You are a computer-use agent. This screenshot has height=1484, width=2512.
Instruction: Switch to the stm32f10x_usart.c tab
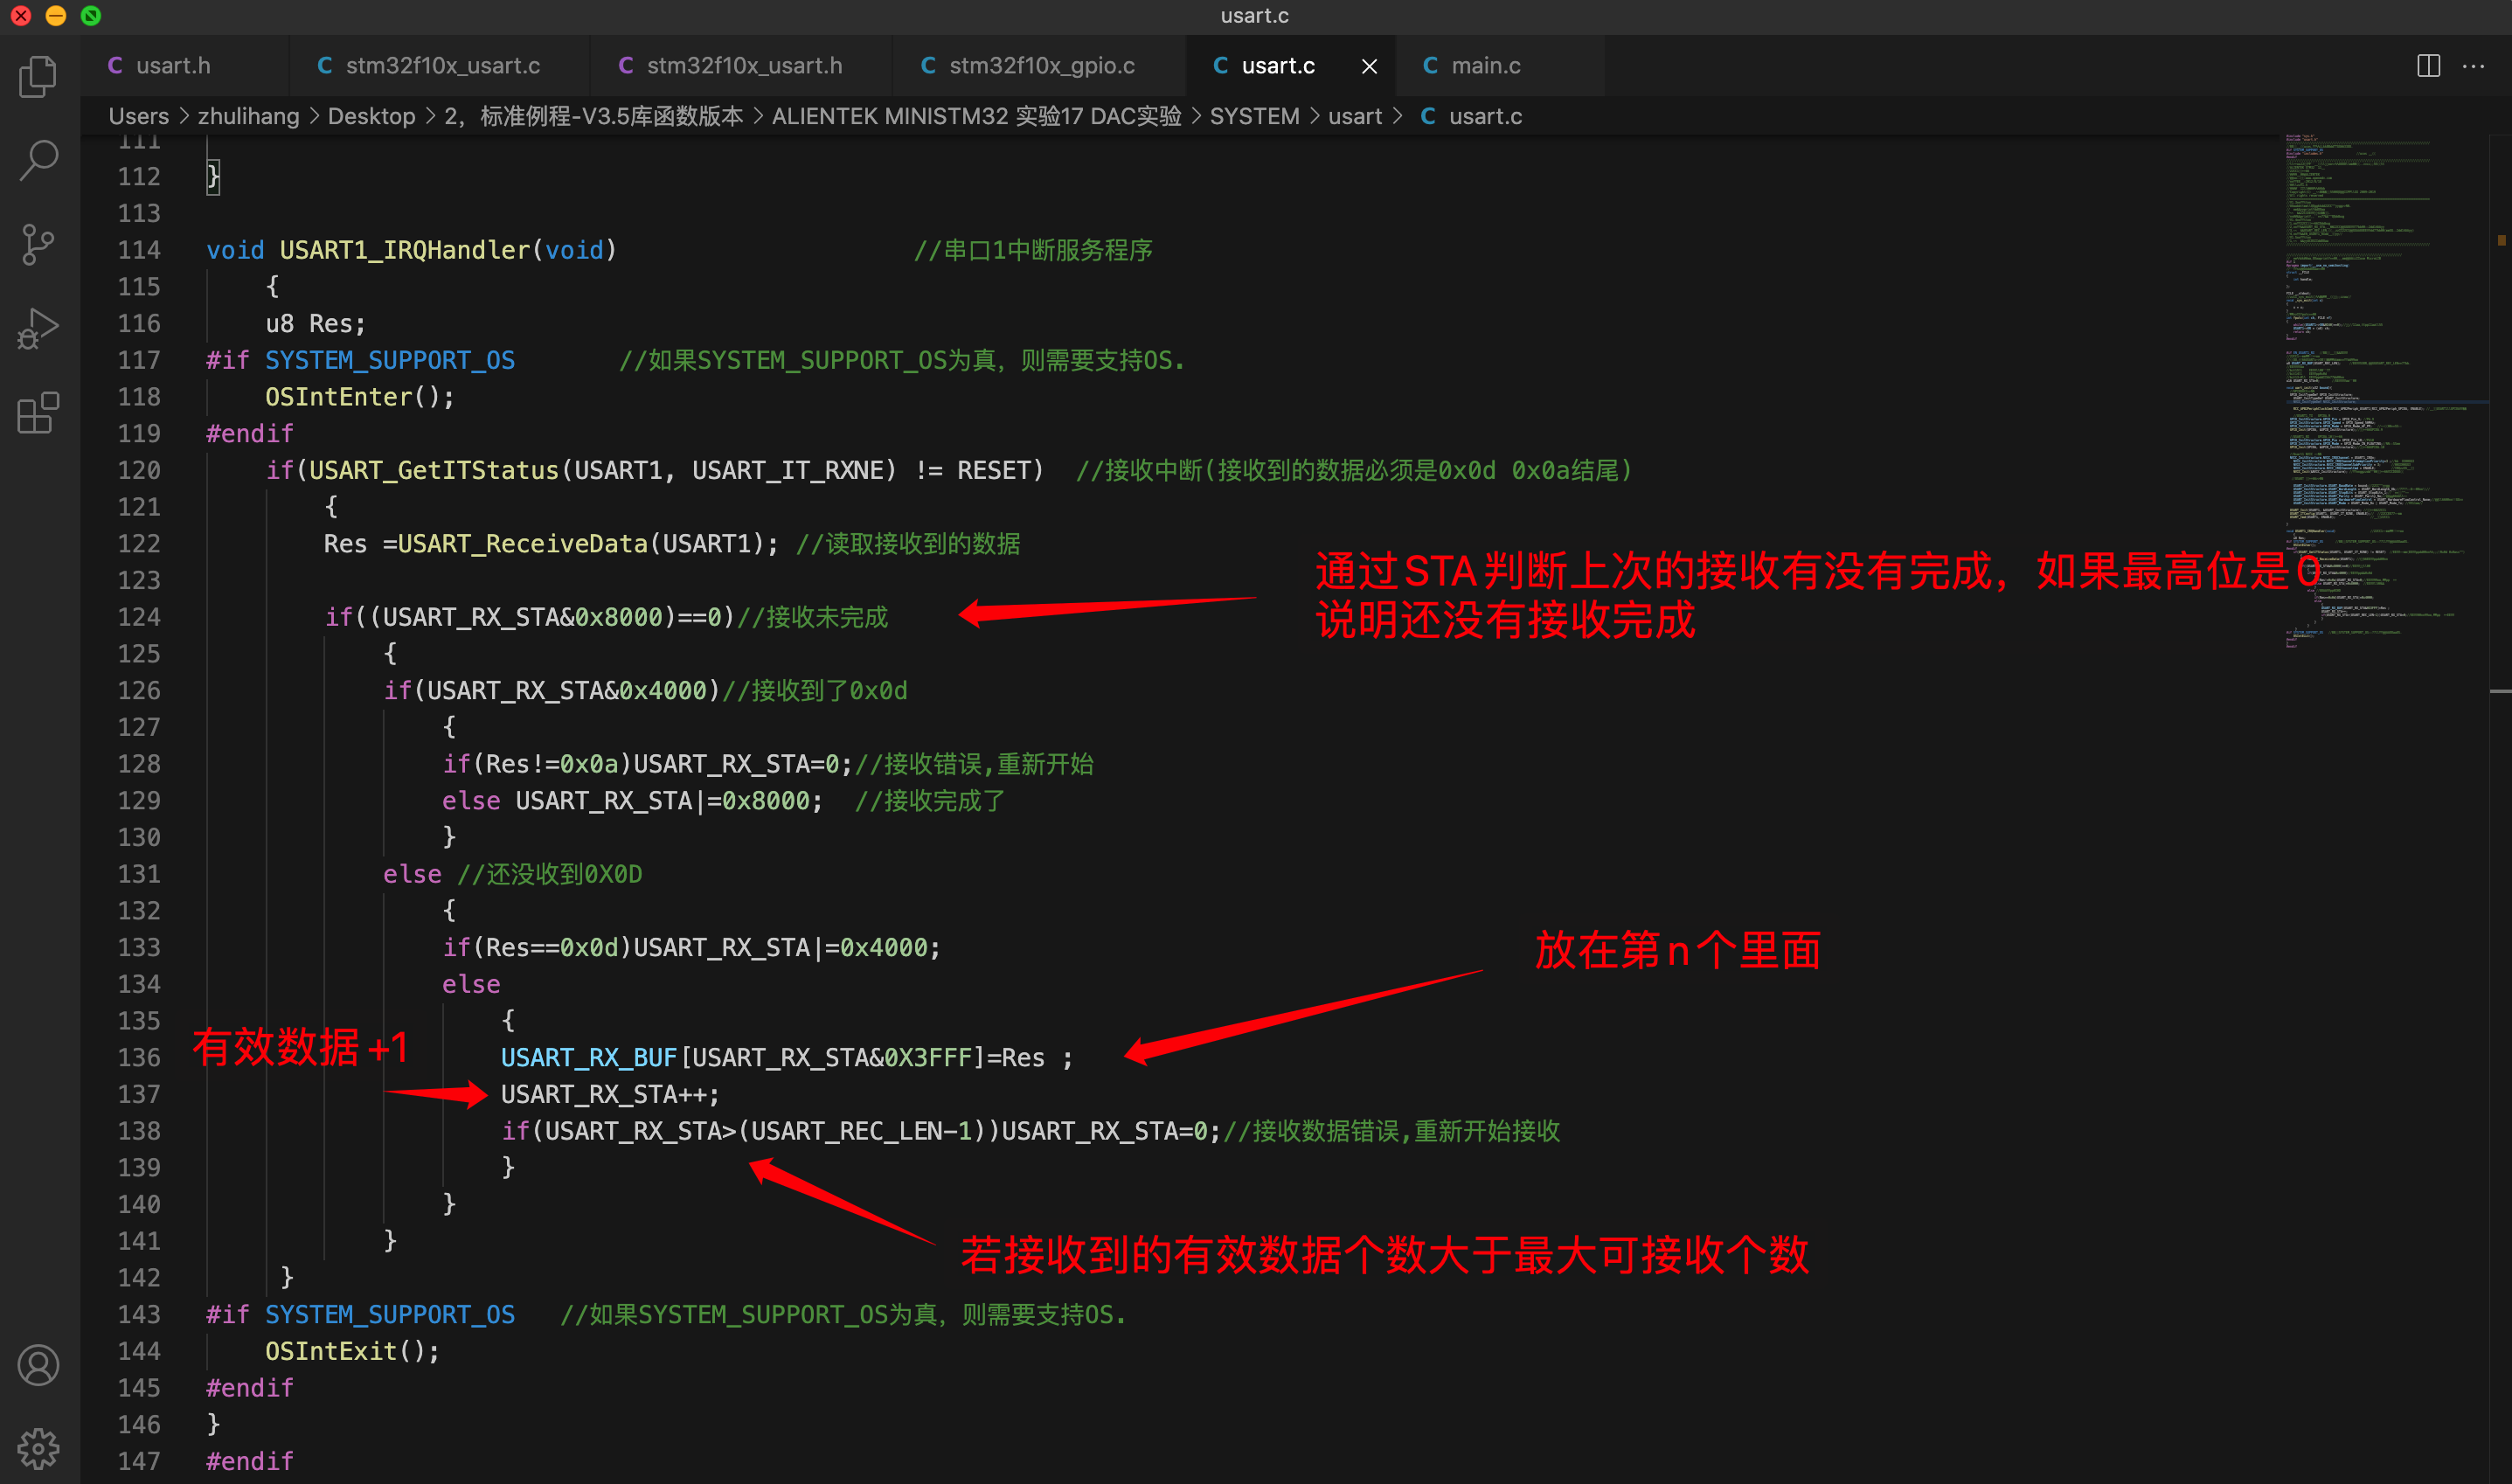point(440,66)
